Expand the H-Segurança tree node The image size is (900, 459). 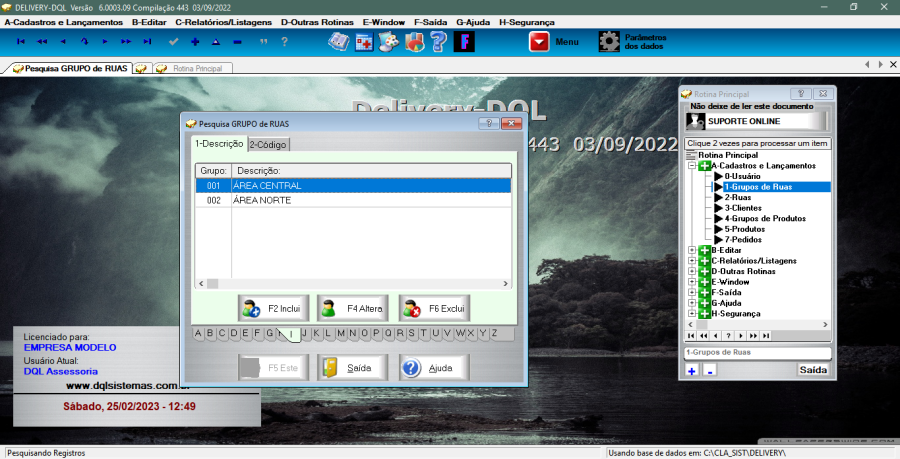692,314
